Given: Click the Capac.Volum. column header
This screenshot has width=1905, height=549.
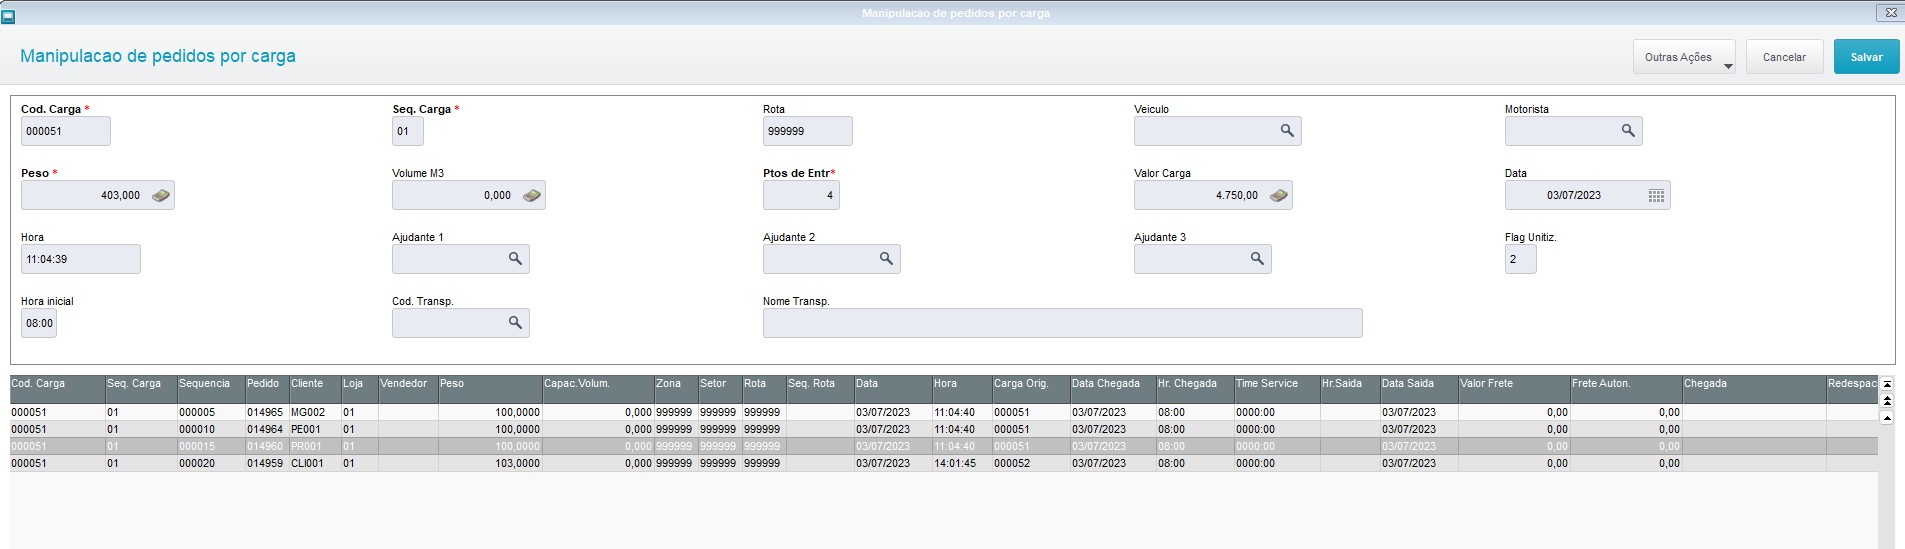Looking at the screenshot, I should tap(598, 389).
